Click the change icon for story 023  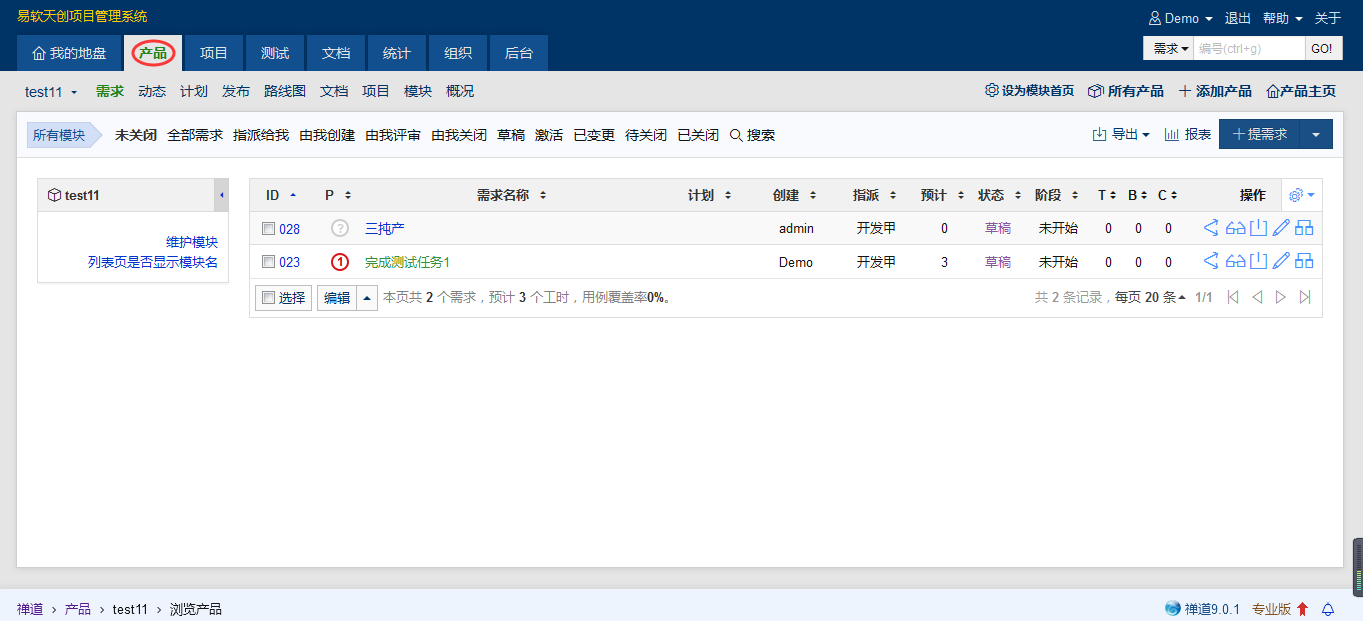1211,261
